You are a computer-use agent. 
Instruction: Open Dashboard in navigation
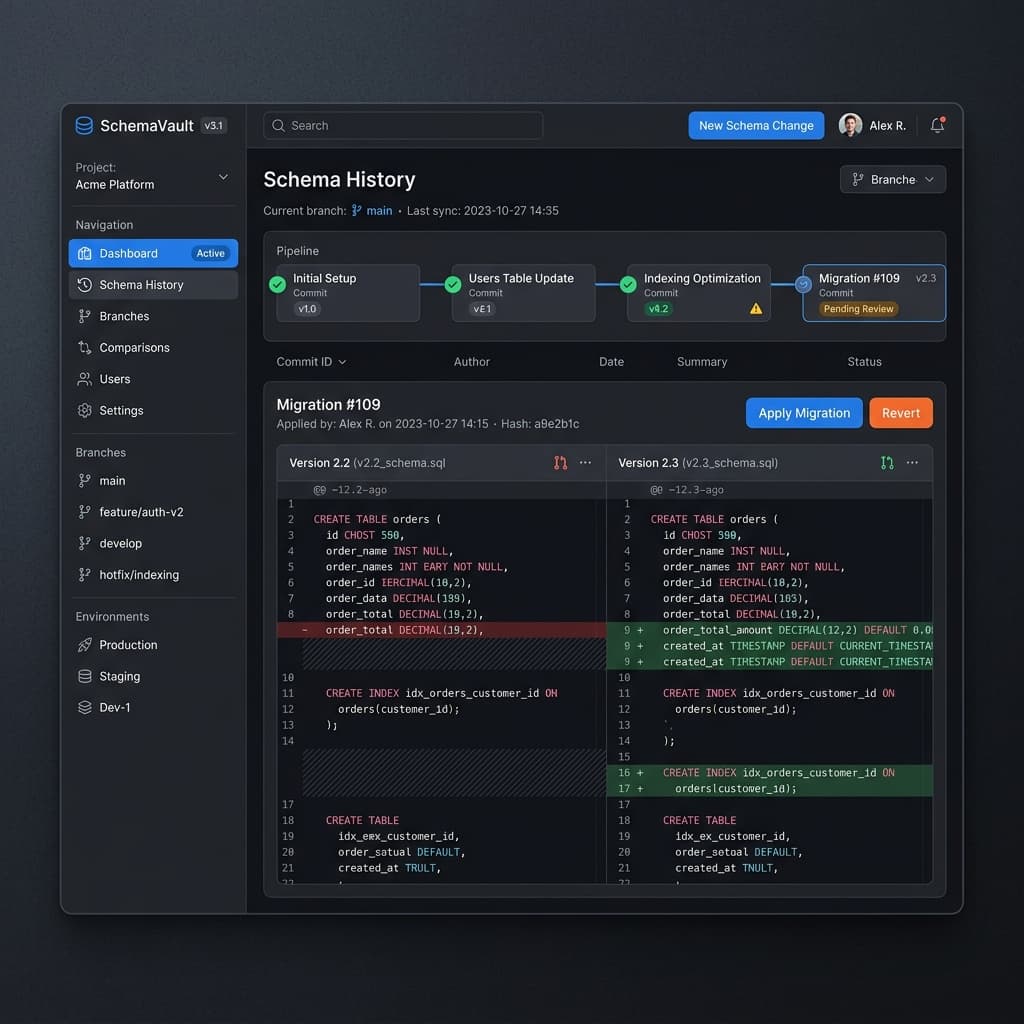click(153, 253)
